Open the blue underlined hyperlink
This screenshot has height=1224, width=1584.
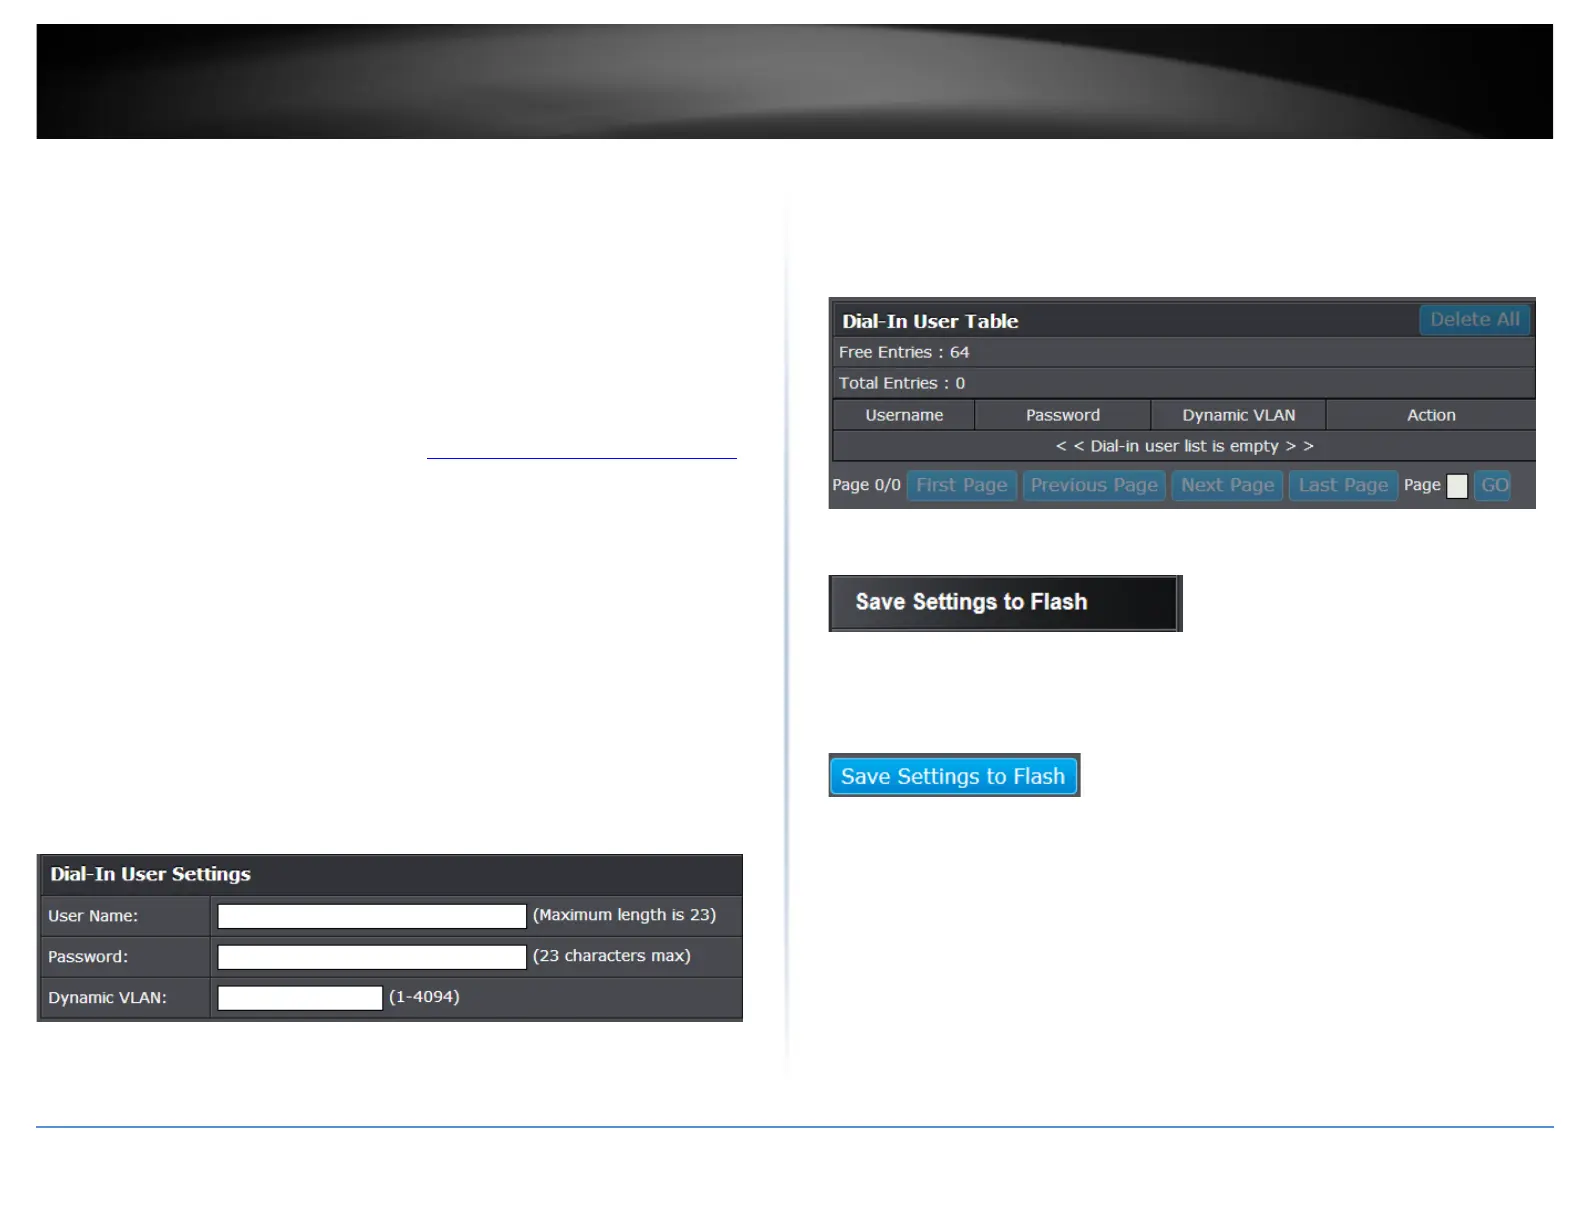[x=581, y=456]
